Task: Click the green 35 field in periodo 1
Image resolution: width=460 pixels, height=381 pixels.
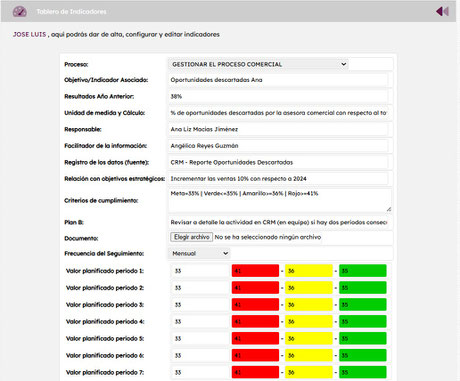Action: 363,271
